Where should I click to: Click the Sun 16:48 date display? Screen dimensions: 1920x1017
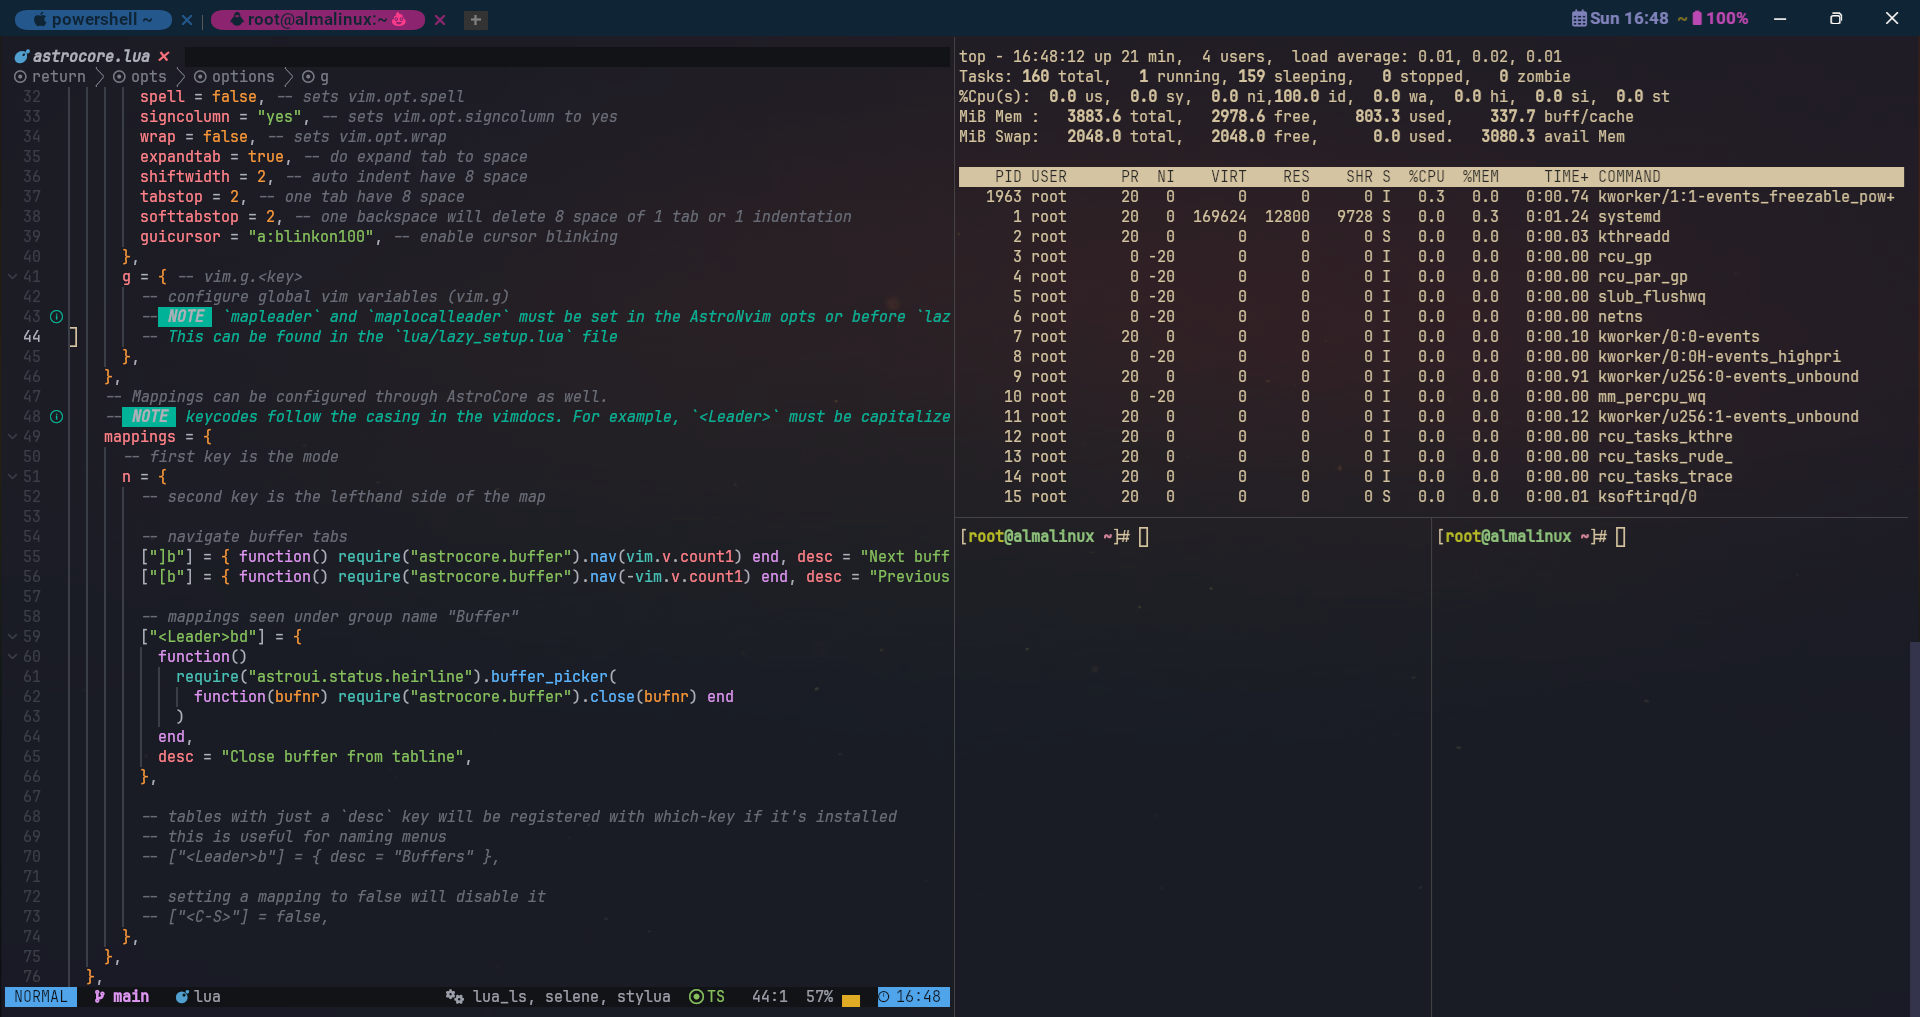click(1629, 18)
